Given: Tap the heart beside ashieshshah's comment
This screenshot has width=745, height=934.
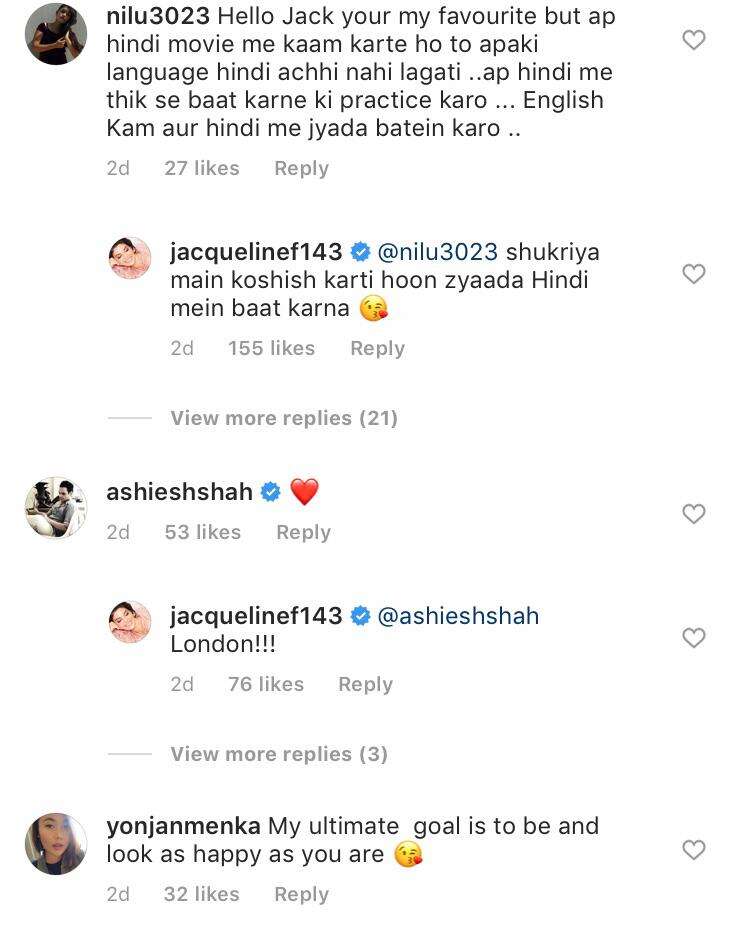Looking at the screenshot, I should tap(693, 514).
